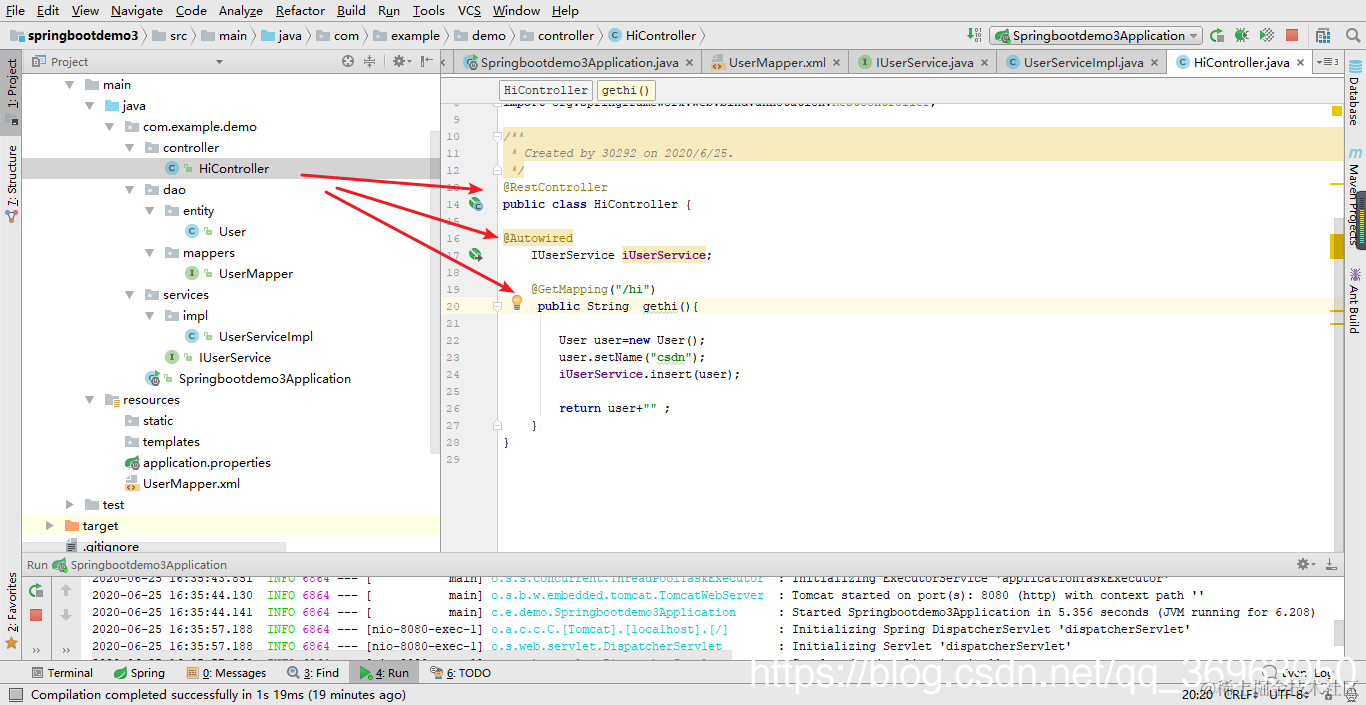Select UserMapper.xml in project tree

pyautogui.click(x=191, y=483)
